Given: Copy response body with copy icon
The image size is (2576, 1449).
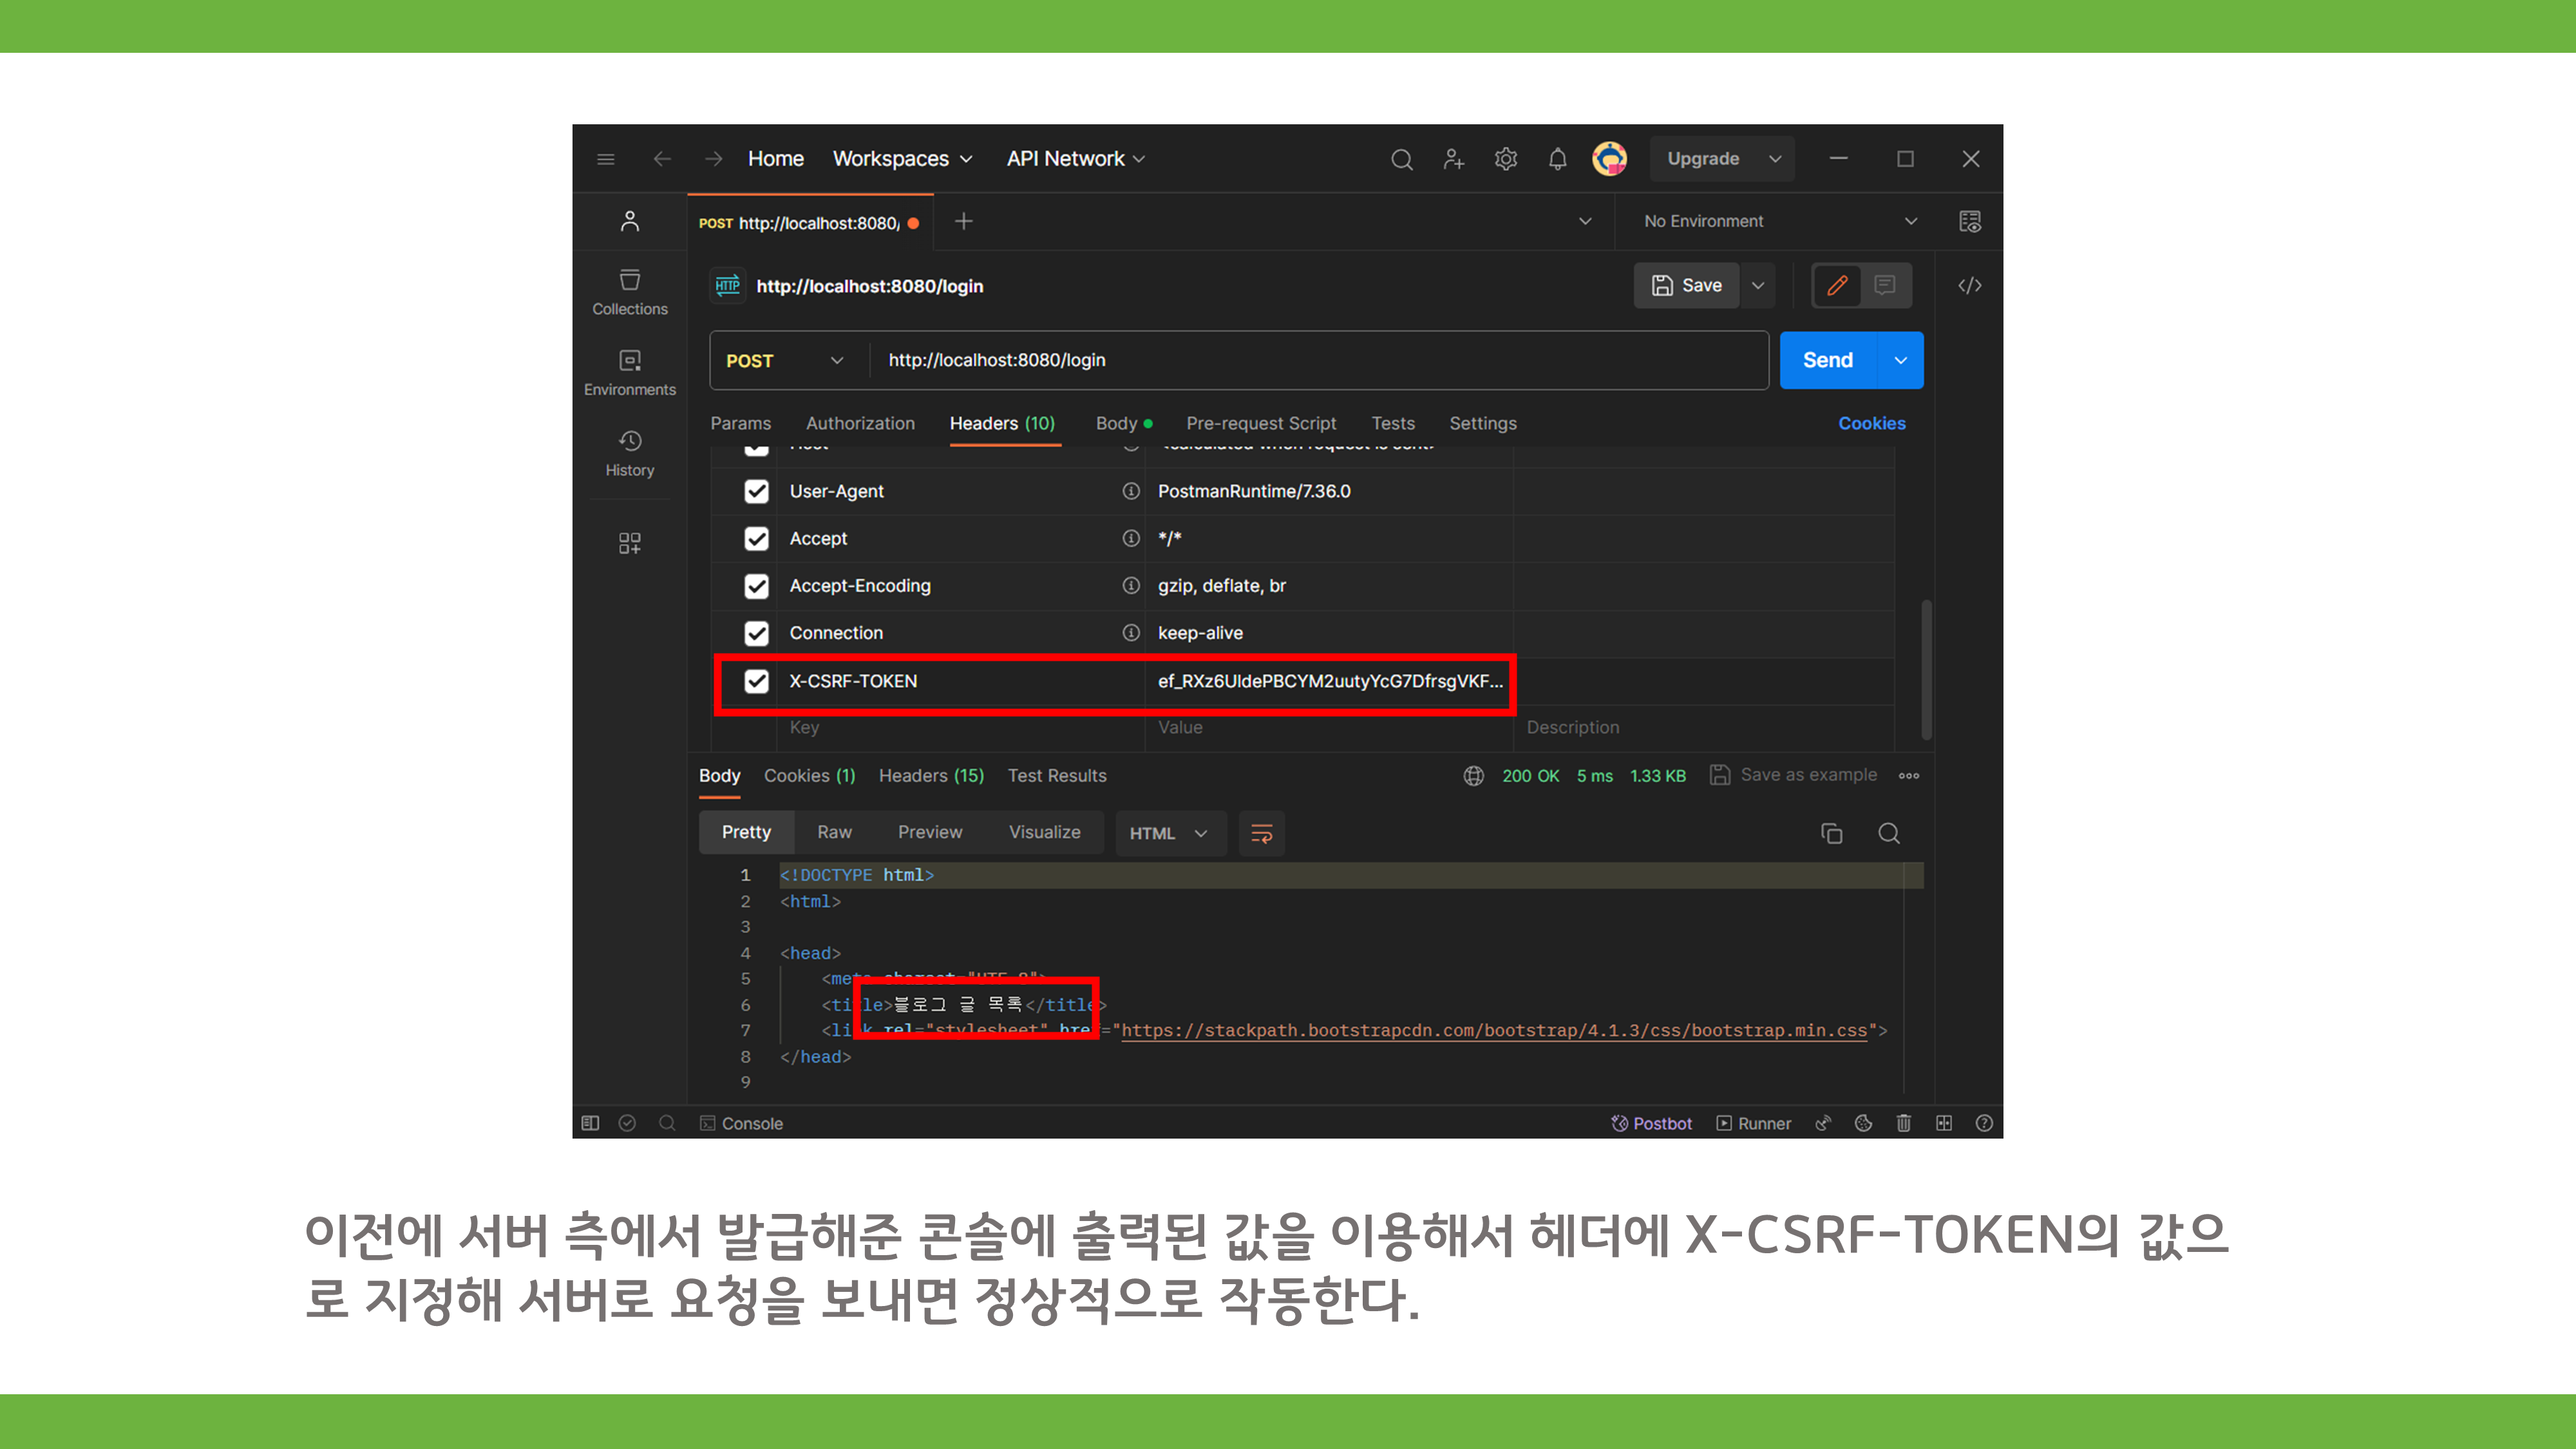Looking at the screenshot, I should (x=1831, y=833).
